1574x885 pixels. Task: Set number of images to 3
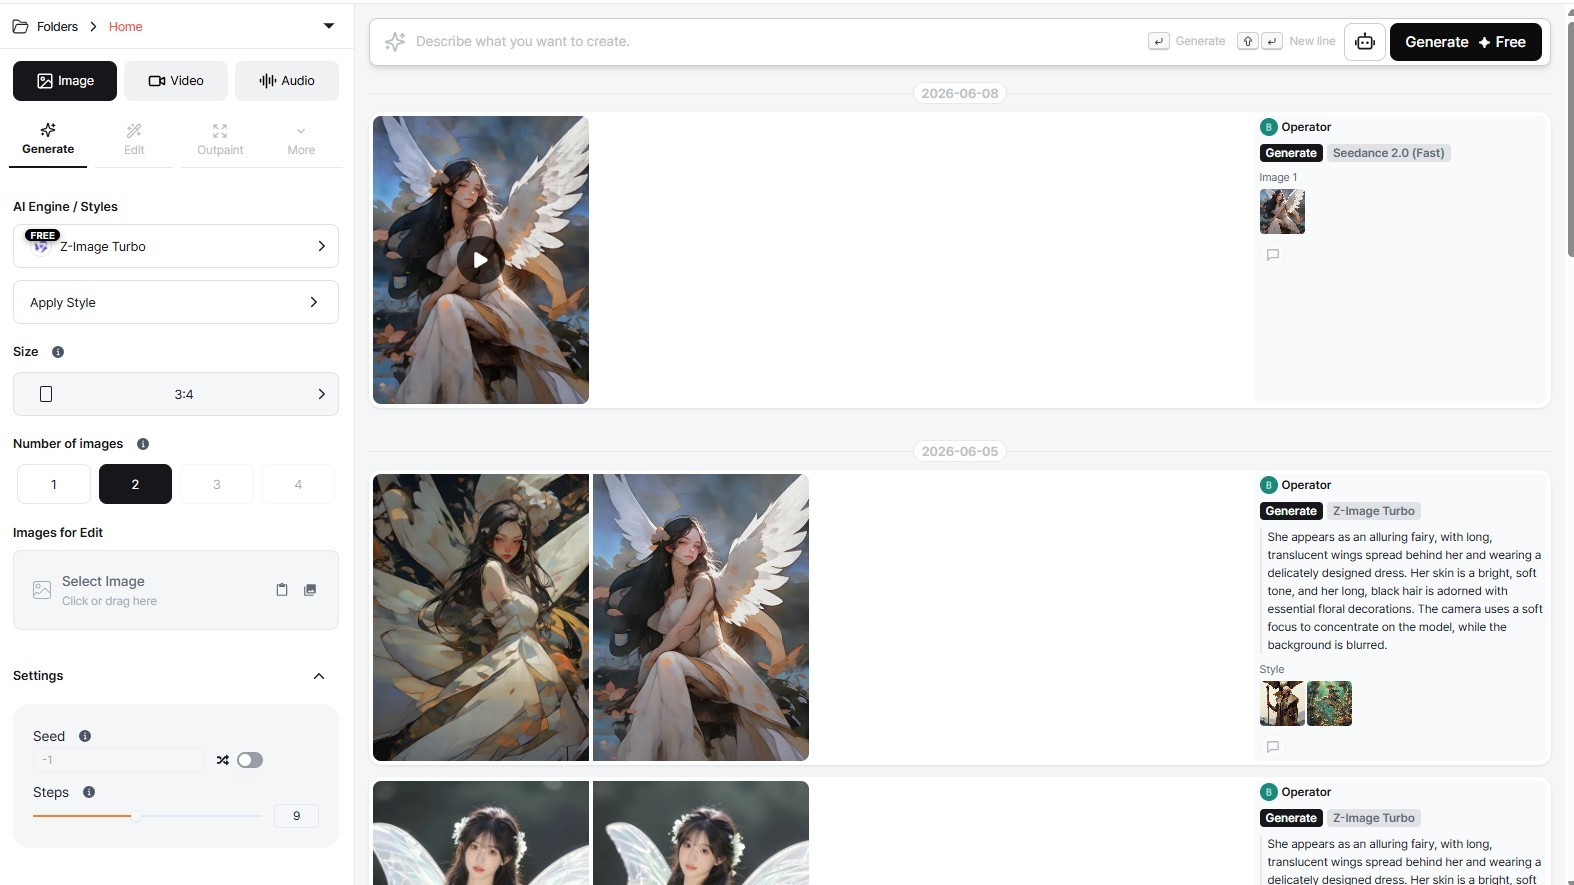pyautogui.click(x=217, y=484)
